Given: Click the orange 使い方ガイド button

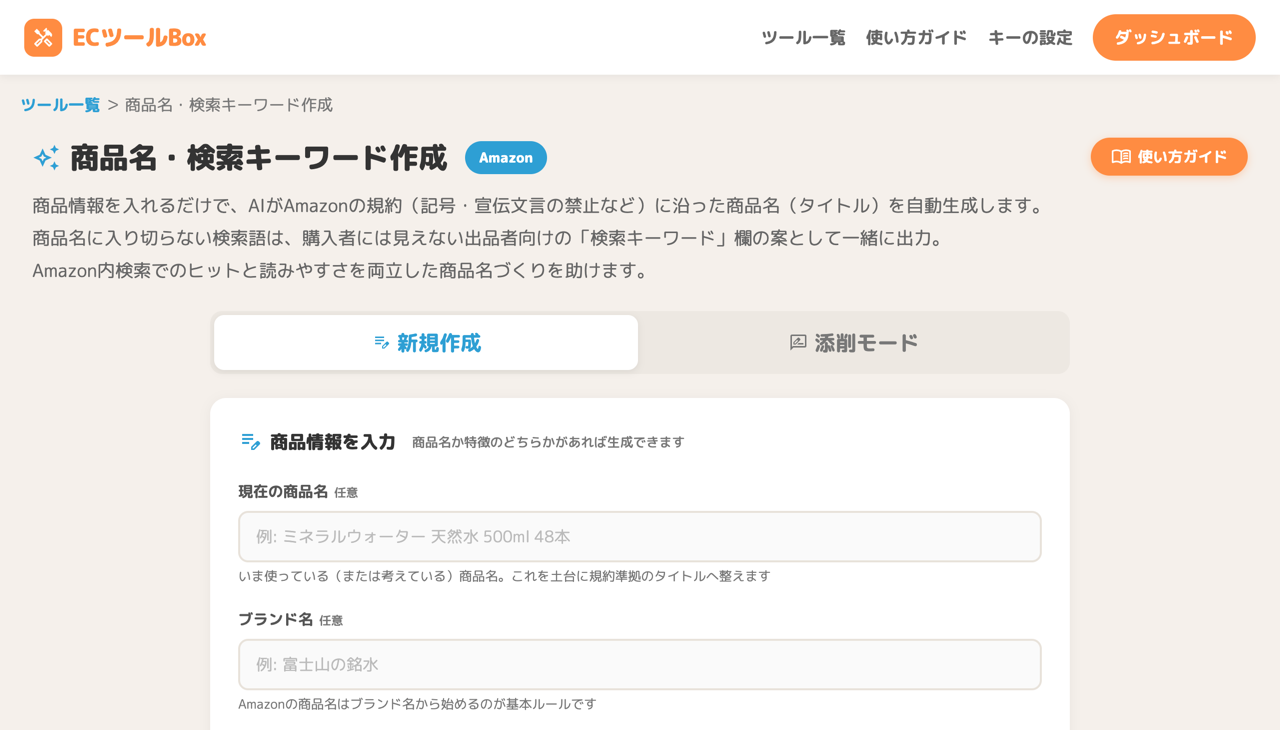Looking at the screenshot, I should pos(1169,157).
